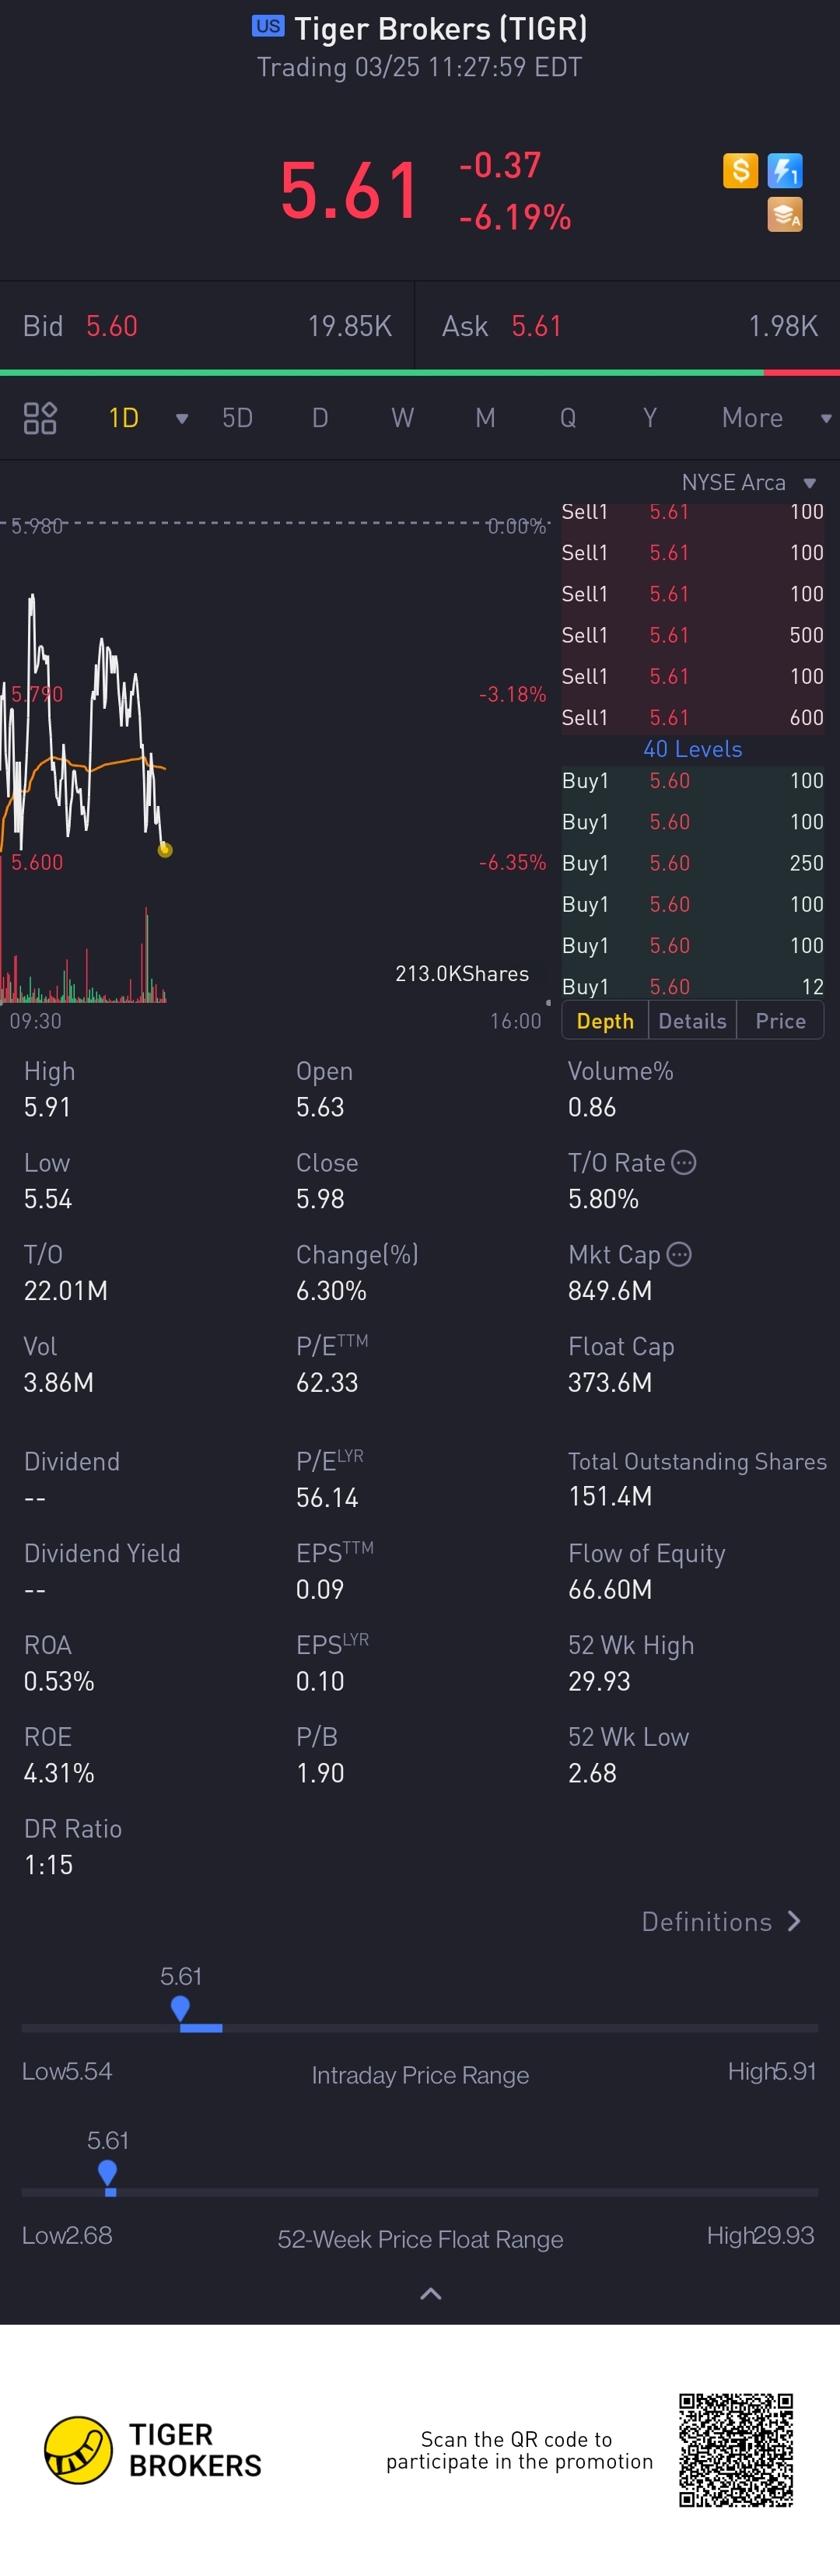The width and height of the screenshot is (840, 2576).
Task: Open Mkt Cap info icon
Action: click(679, 1254)
